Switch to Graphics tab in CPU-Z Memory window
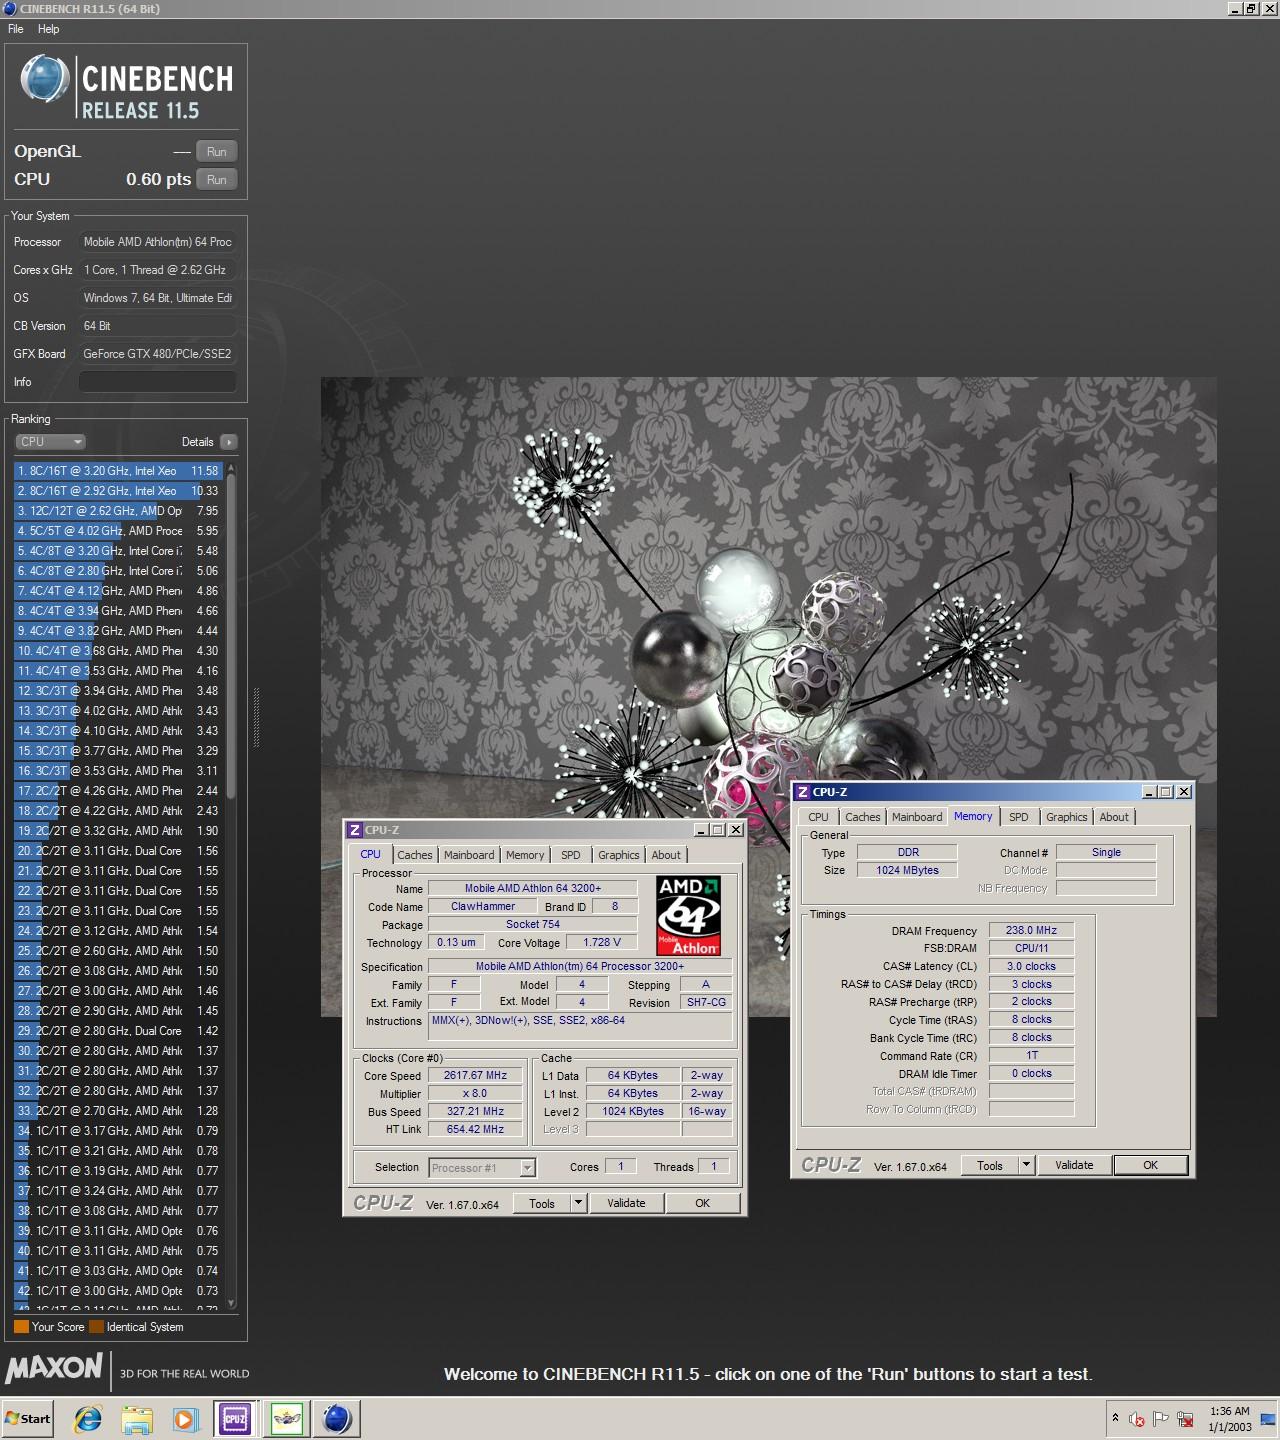Viewport: 1280px width, 1440px height. (x=1066, y=817)
